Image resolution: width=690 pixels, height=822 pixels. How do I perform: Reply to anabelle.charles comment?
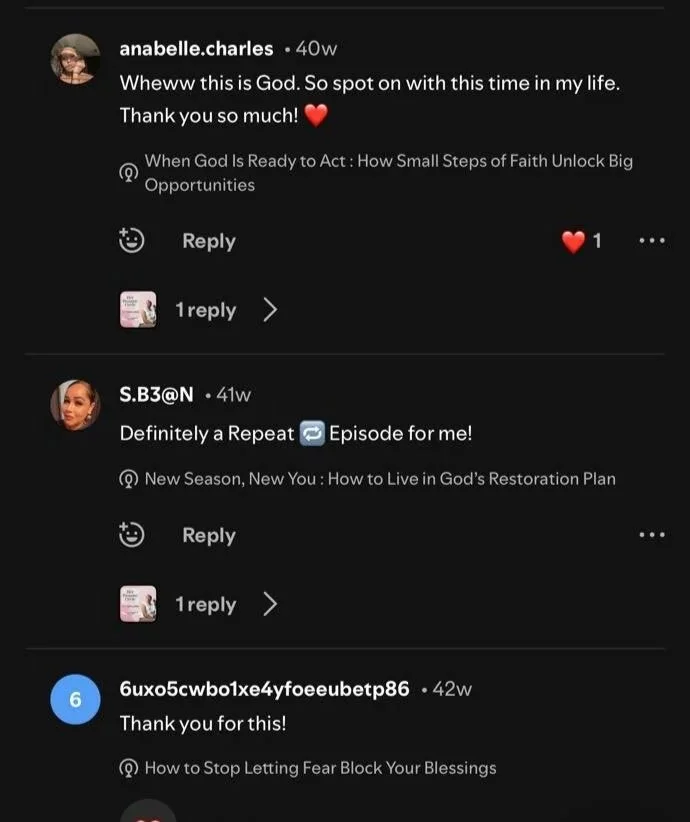pos(209,241)
